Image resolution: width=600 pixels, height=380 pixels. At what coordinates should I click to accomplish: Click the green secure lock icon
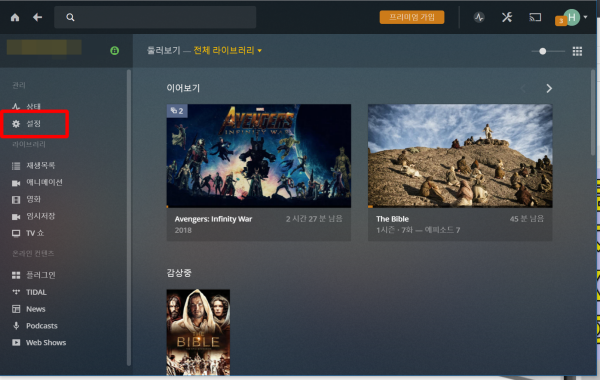point(114,51)
